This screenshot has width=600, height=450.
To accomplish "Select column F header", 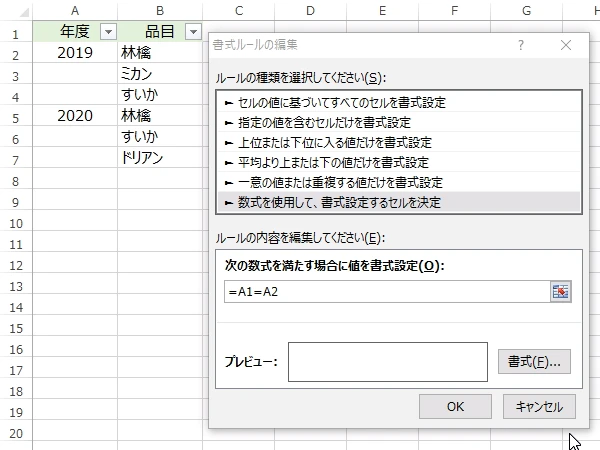I will pyautogui.click(x=454, y=10).
